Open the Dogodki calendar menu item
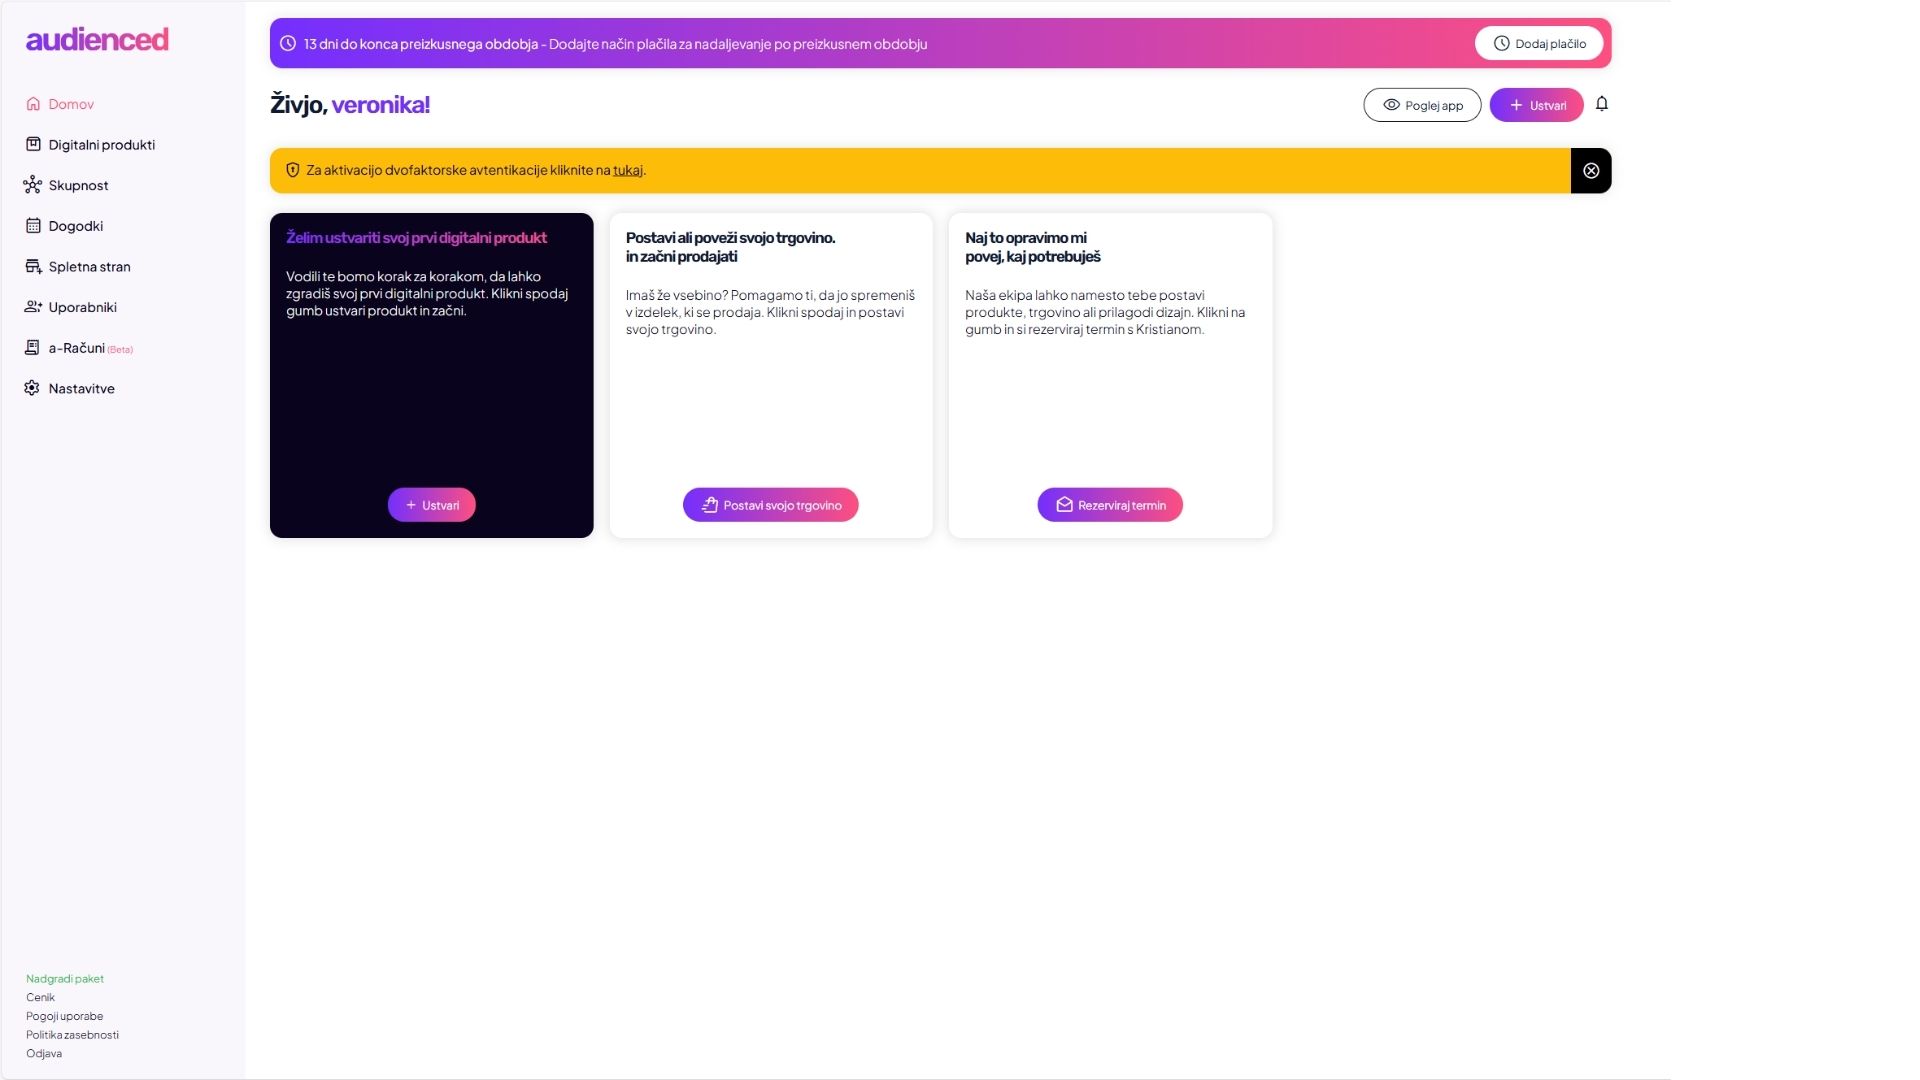 (75, 226)
